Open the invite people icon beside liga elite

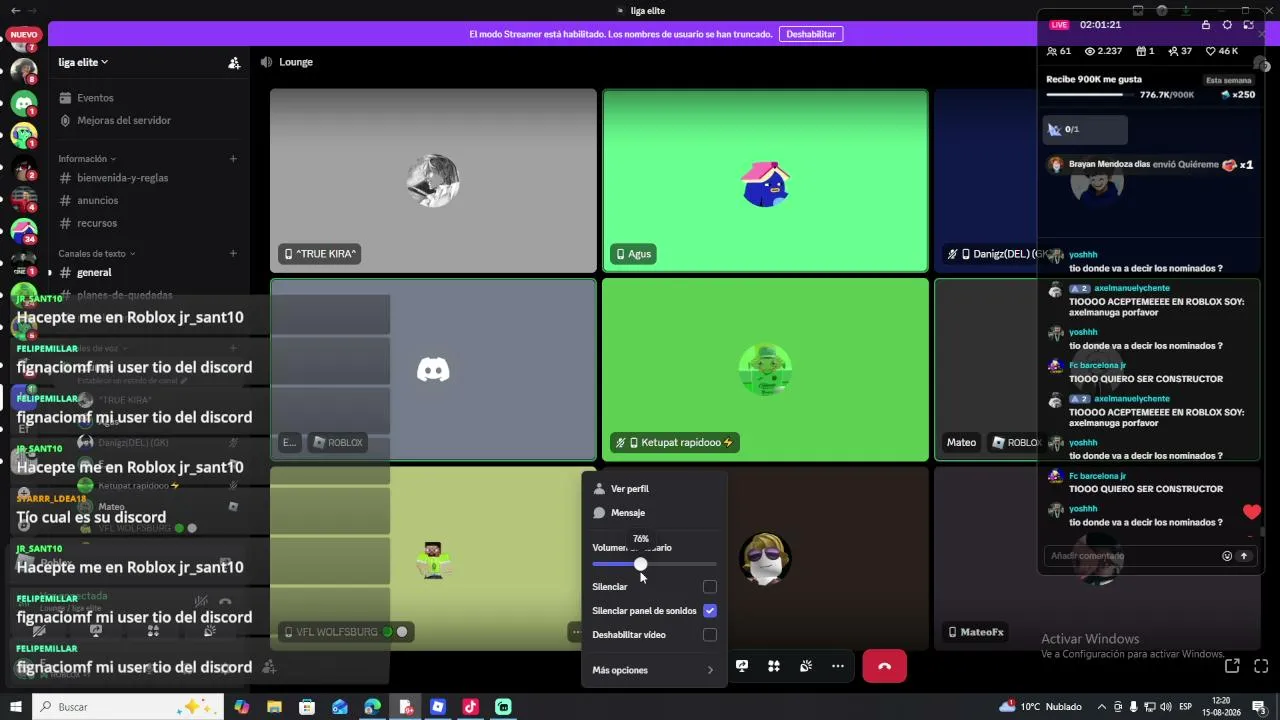(x=234, y=62)
